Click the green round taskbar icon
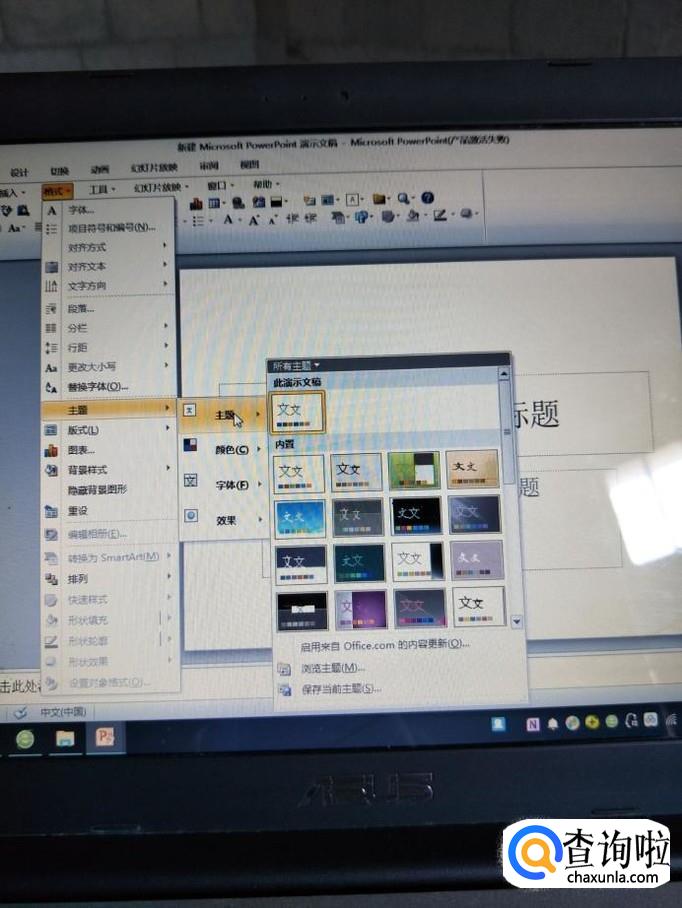 pos(25,739)
